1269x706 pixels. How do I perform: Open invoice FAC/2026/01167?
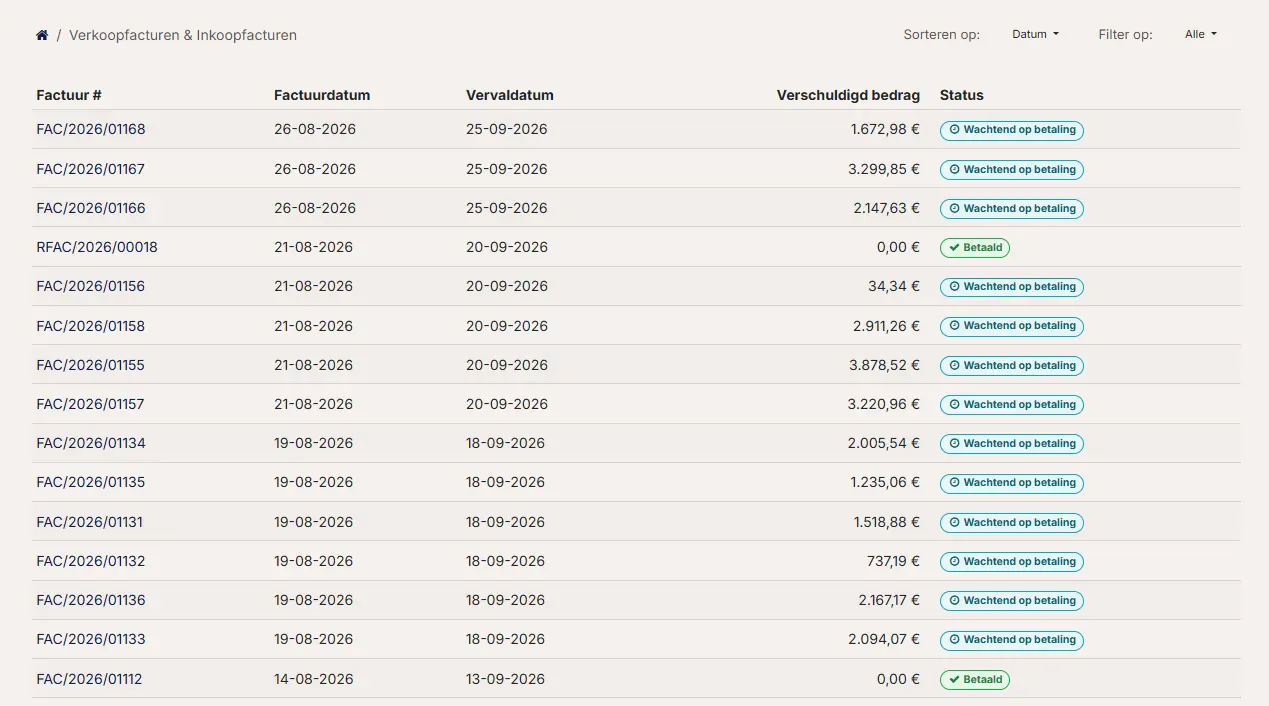[x=91, y=169]
